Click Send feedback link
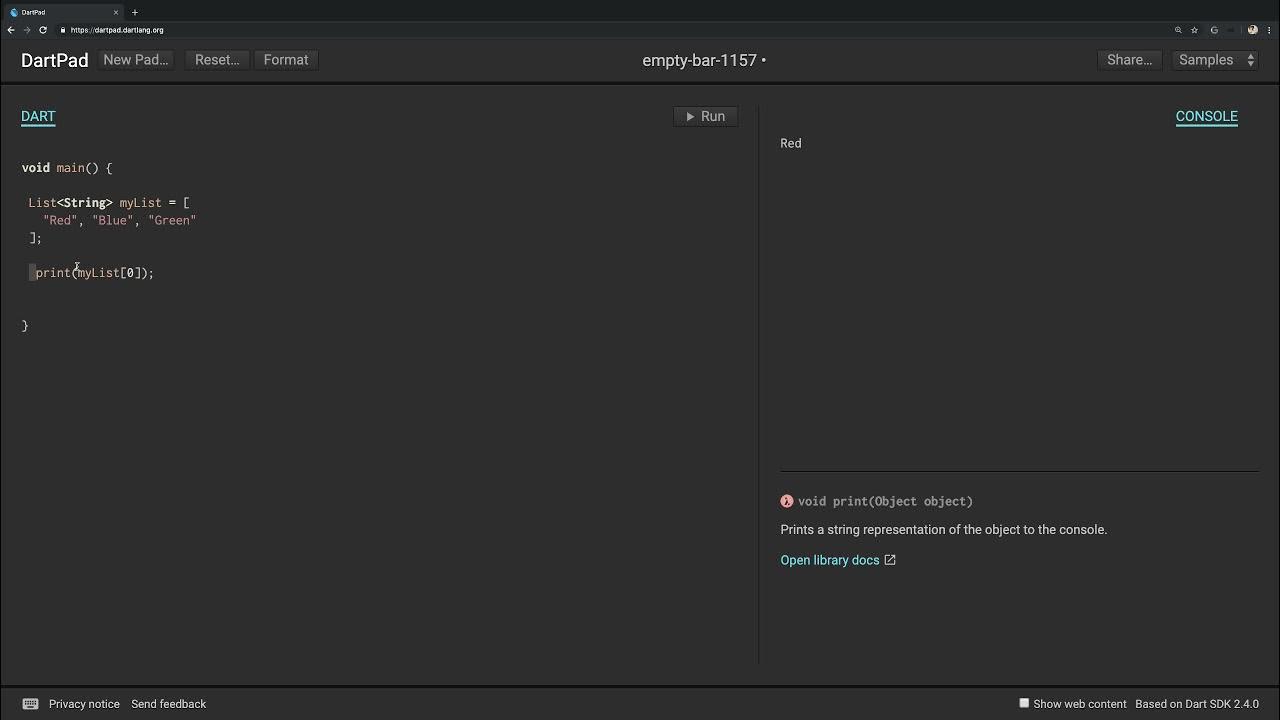The image size is (1280, 720). [168, 704]
